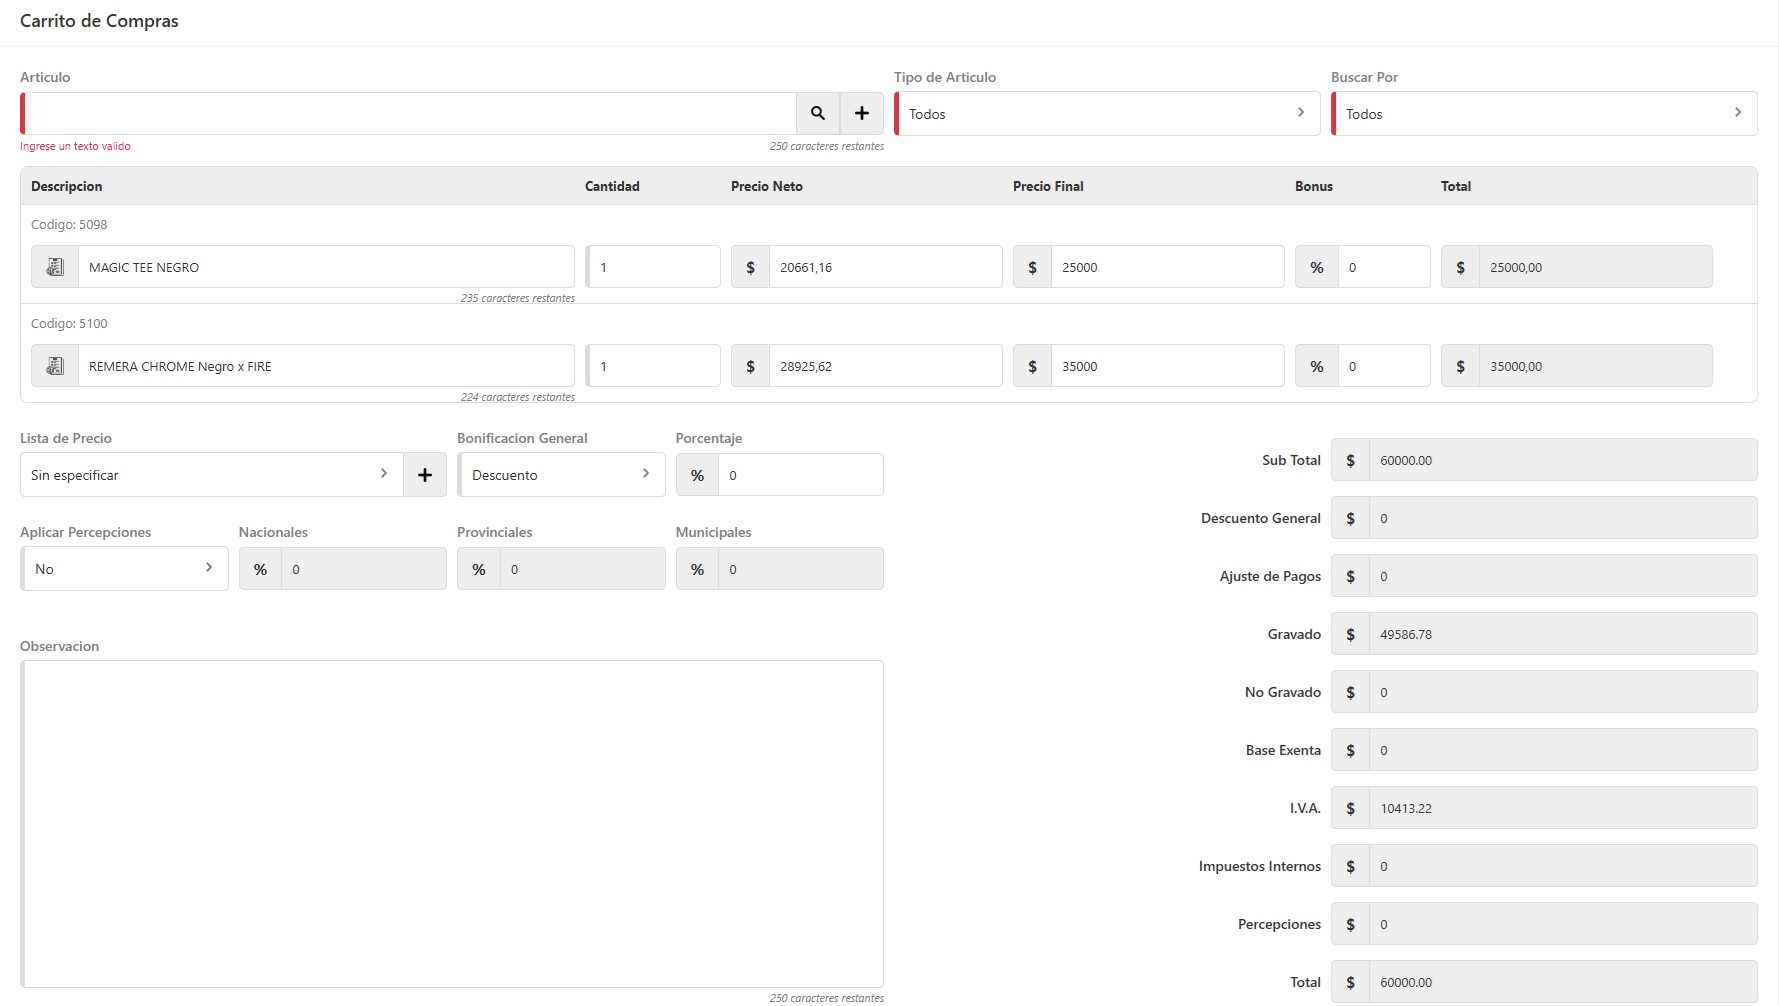Click inside the Observacion text area
The height and width of the screenshot is (1006, 1779).
(452, 823)
